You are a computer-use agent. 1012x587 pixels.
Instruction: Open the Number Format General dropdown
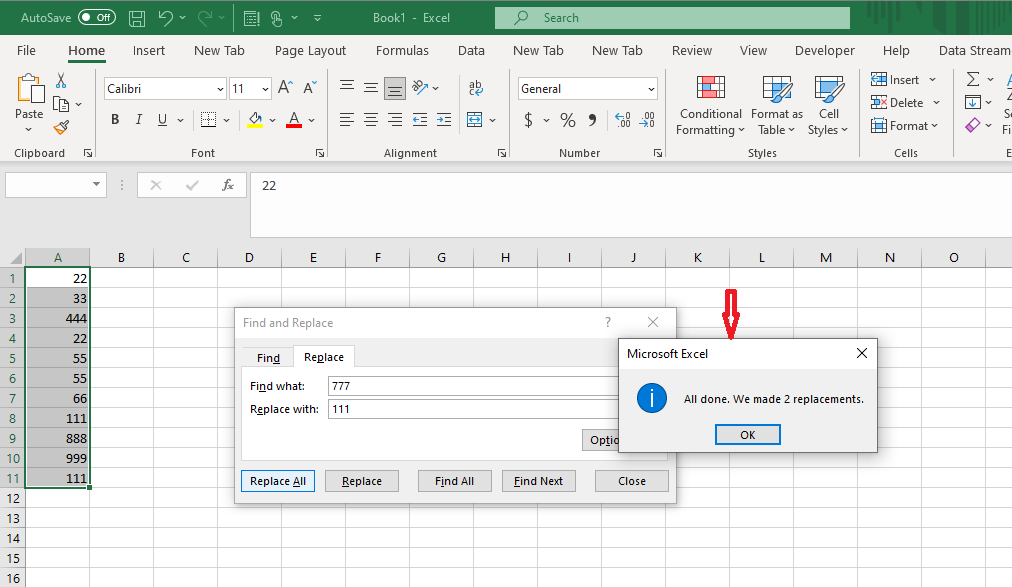[x=651, y=89]
